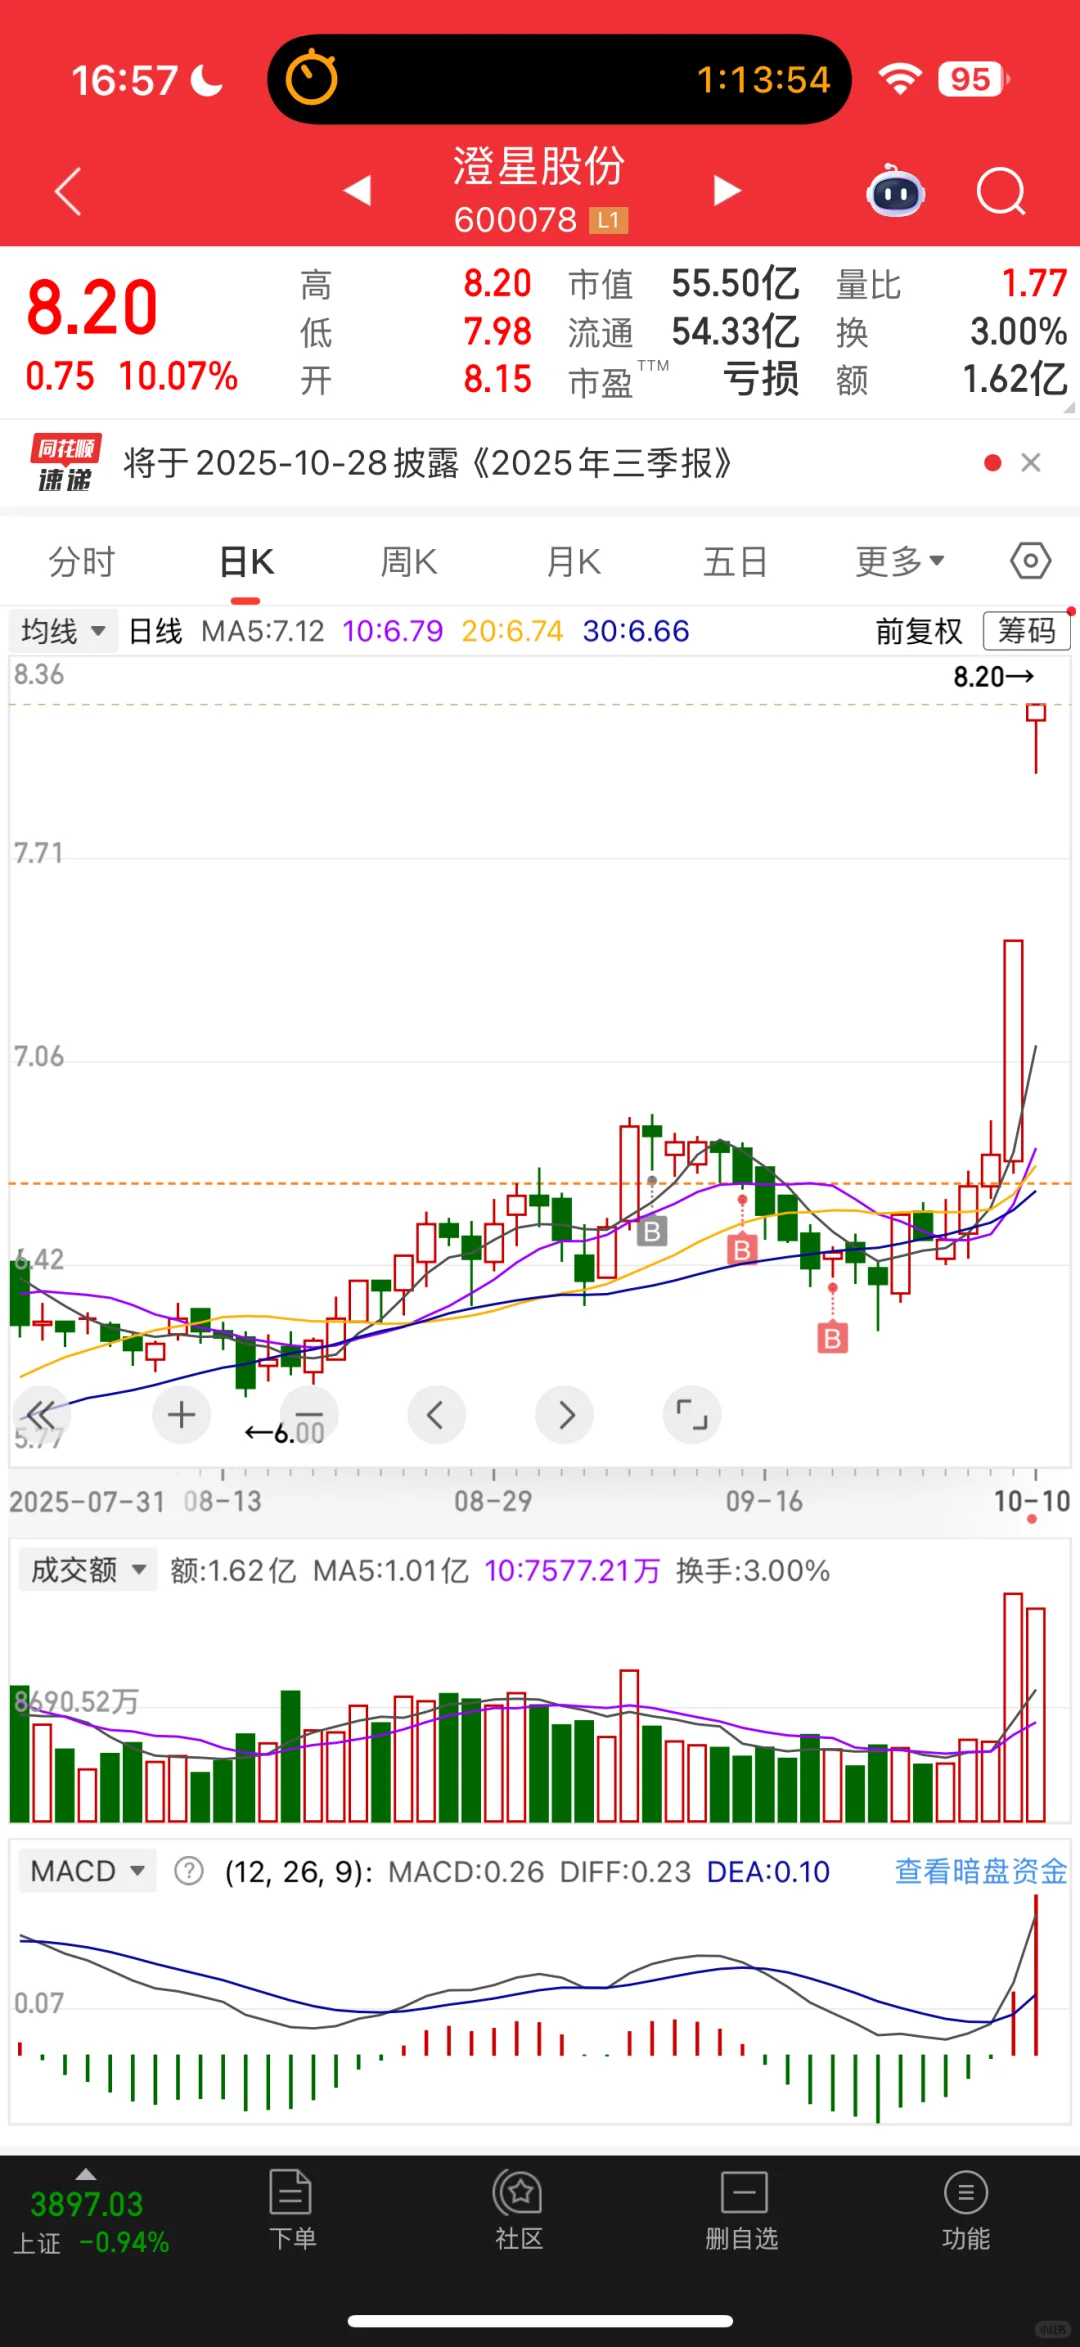Image resolution: width=1080 pixels, height=2347 pixels.
Task: Zoom out chart with minus button
Action: coord(309,1415)
